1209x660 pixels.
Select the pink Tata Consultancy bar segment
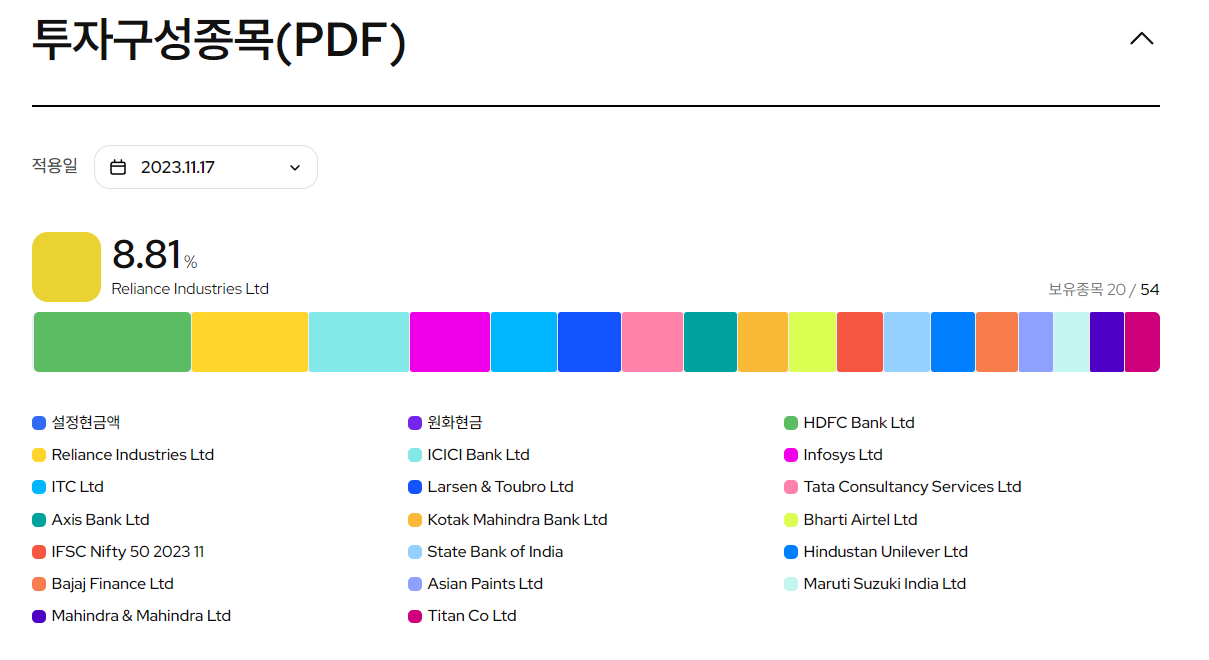653,342
